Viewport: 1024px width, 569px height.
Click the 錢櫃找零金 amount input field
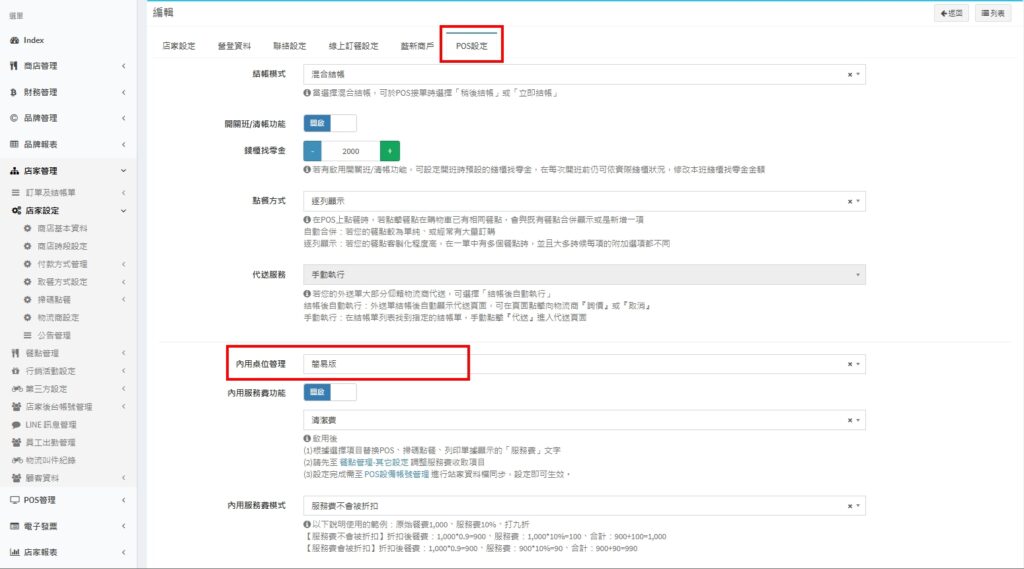click(x=350, y=151)
